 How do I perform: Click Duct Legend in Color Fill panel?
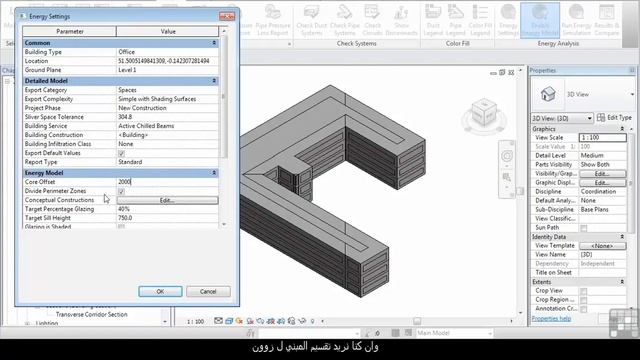[x=433, y=20]
